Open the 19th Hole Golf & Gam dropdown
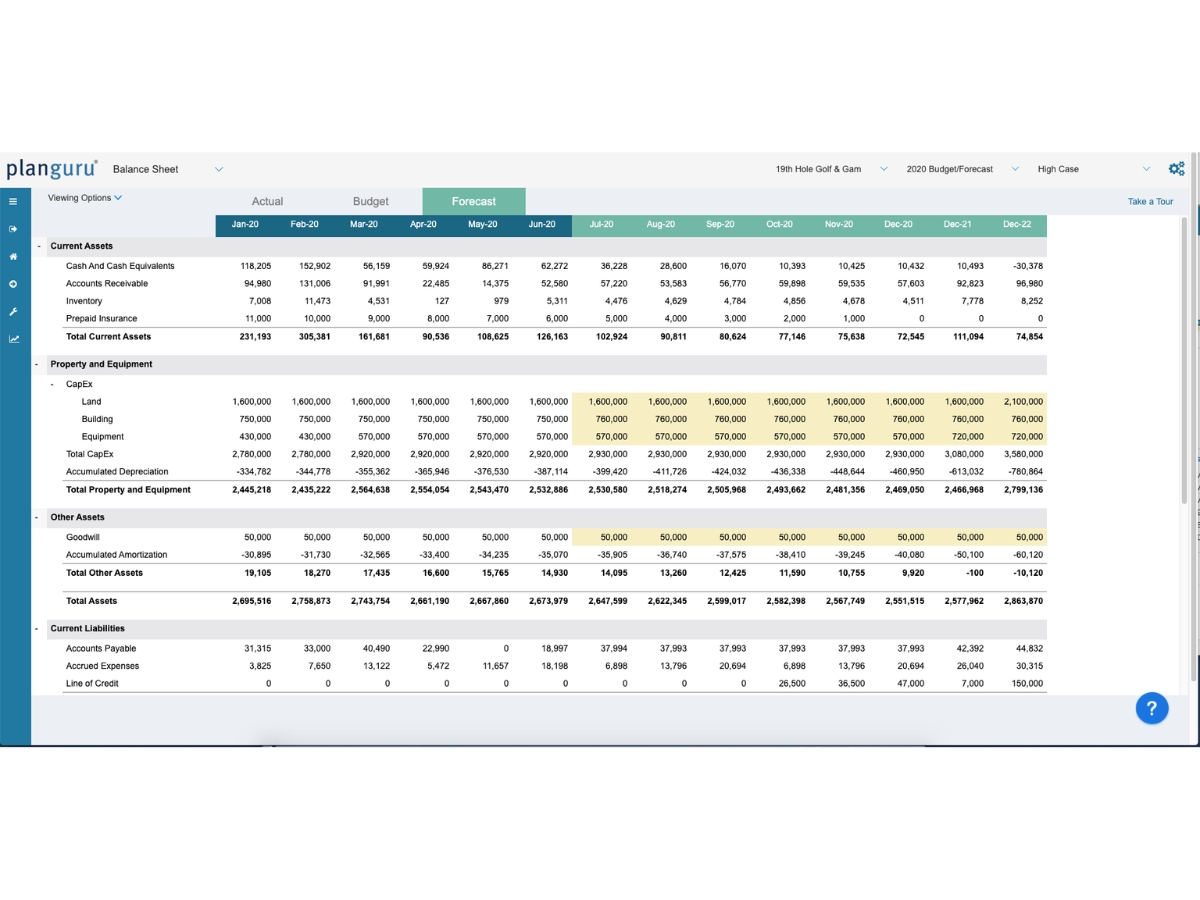 click(x=831, y=169)
